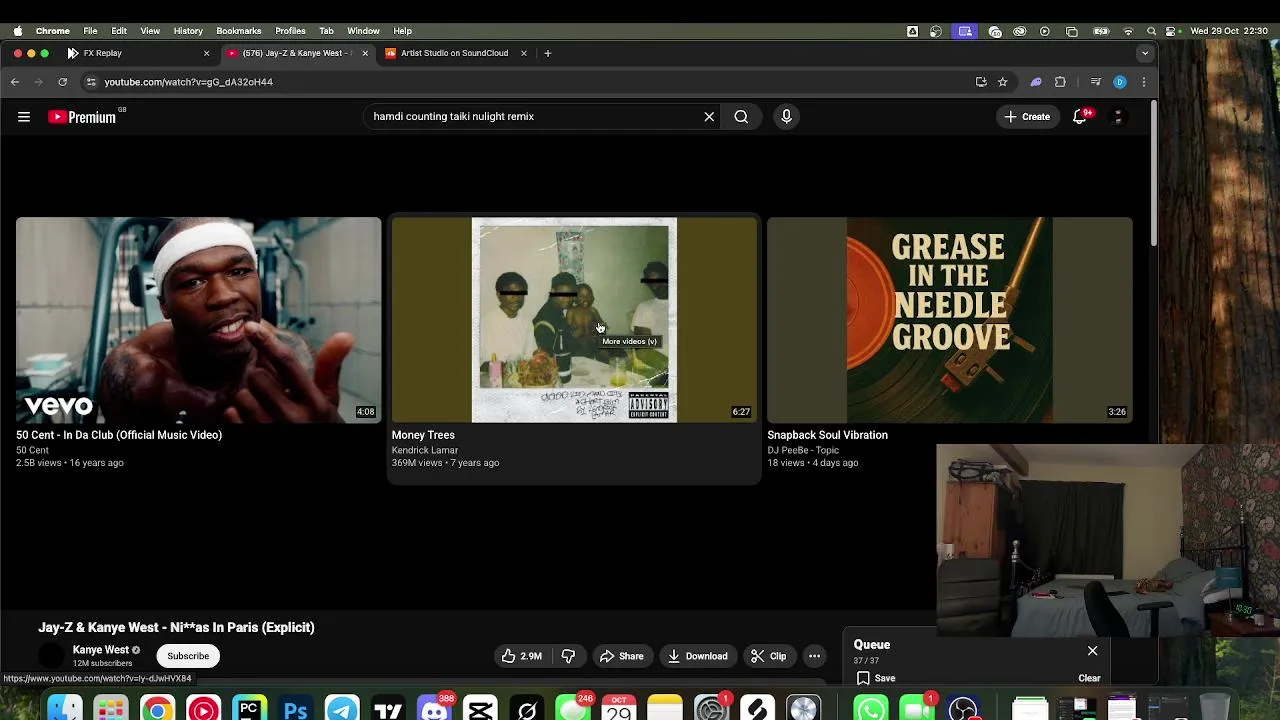
Task: Go back with the browser back arrow
Action: [x=15, y=82]
